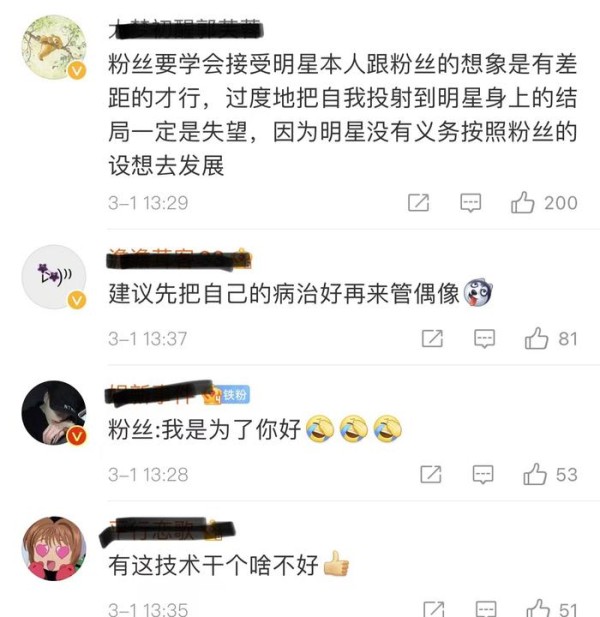This screenshot has width=600, height=617.
Task: Open the dark cap avatar profile
Action: tap(54, 412)
